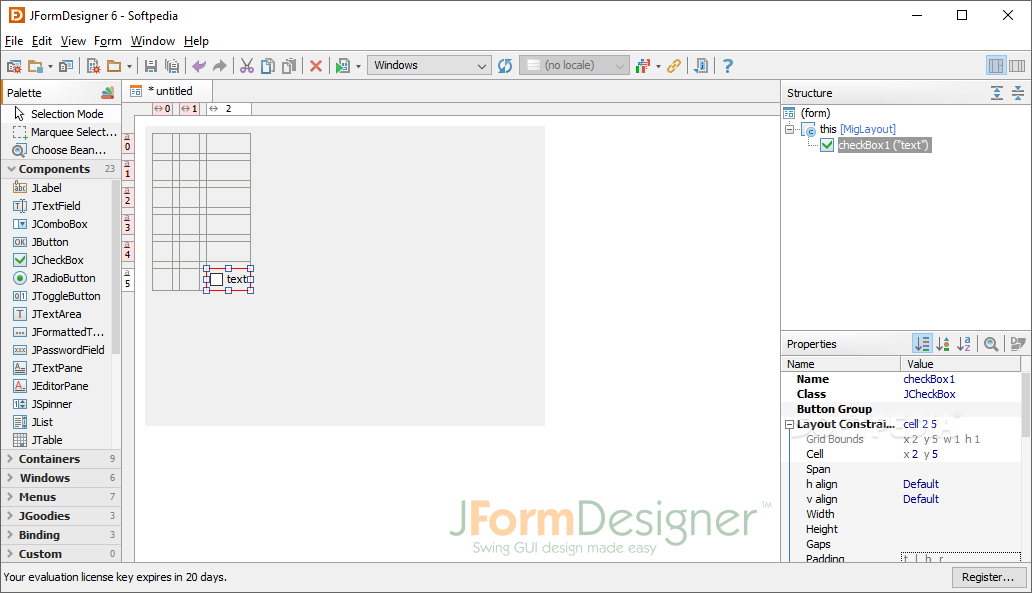Select JRadioButton from the palette
1032x593 pixels.
[x=63, y=278]
